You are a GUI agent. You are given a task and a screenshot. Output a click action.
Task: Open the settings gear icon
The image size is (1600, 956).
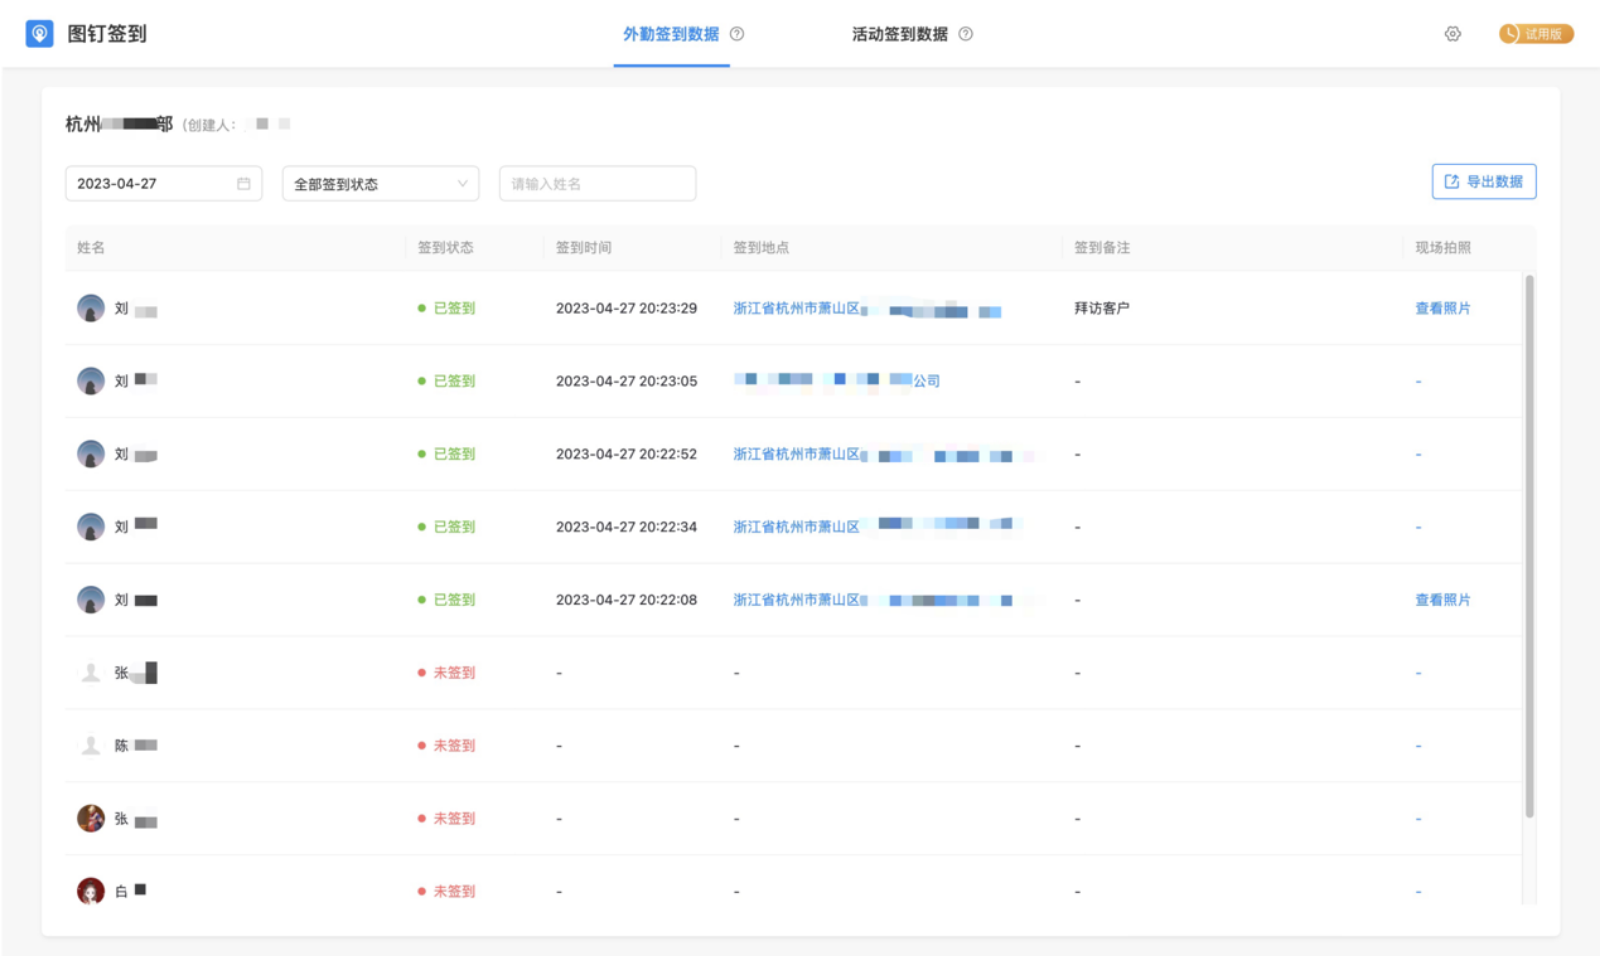pos(1452,34)
